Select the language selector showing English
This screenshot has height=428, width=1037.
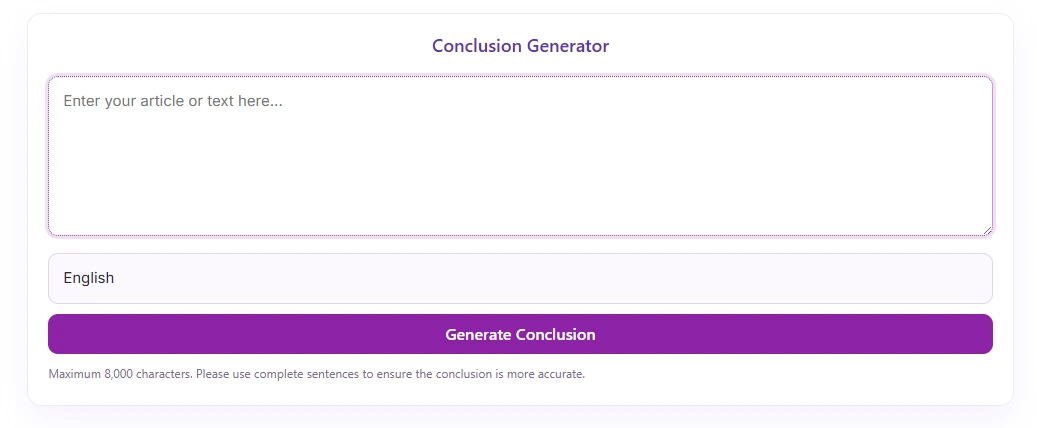click(x=520, y=278)
